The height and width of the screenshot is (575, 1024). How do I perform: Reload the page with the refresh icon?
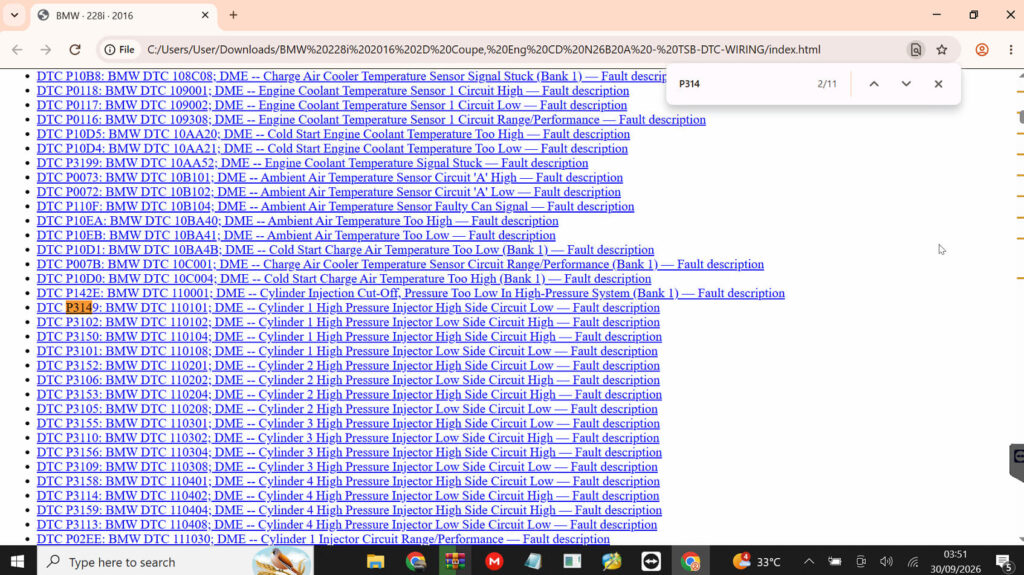(x=75, y=50)
